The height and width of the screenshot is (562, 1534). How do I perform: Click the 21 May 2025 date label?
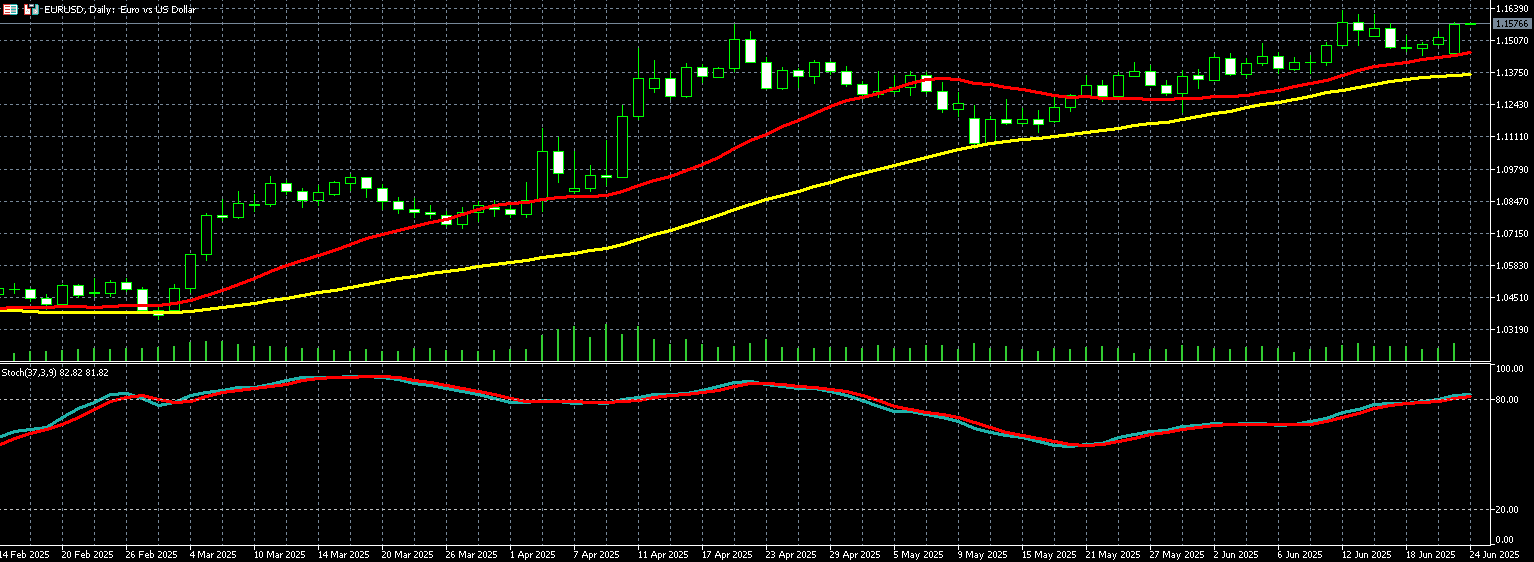coord(1113,554)
